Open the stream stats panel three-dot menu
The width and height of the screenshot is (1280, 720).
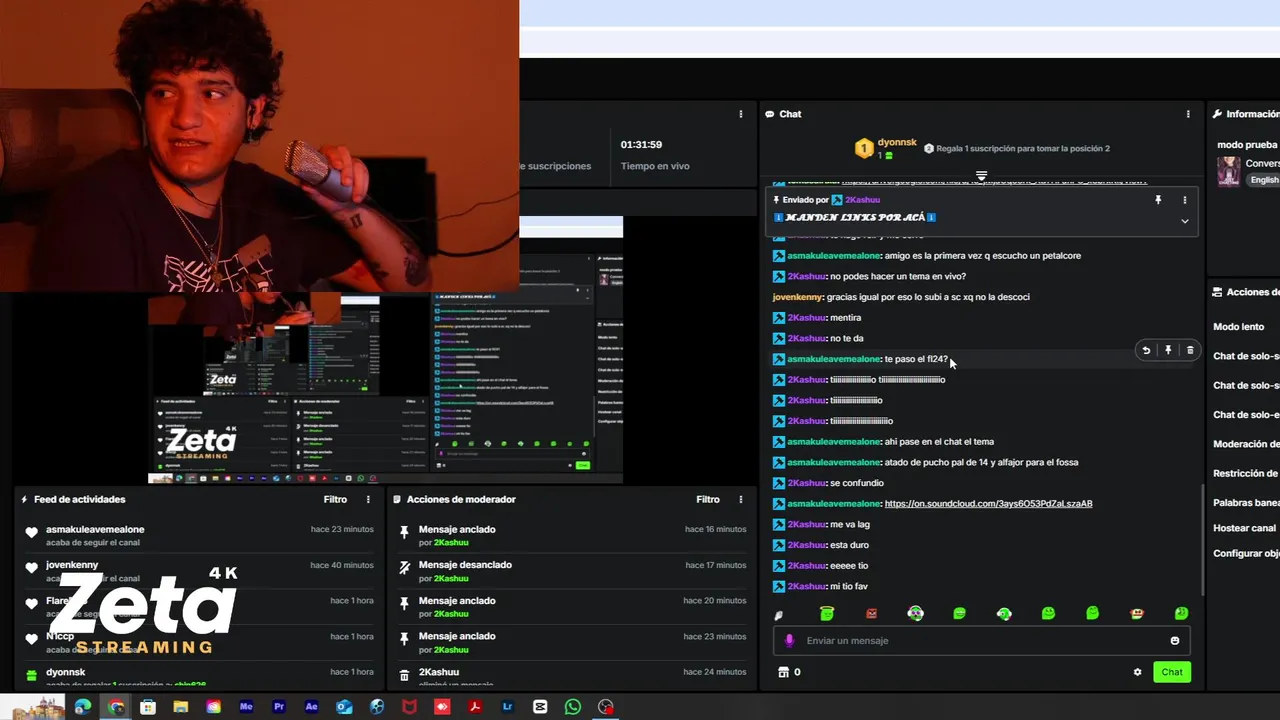(x=741, y=114)
